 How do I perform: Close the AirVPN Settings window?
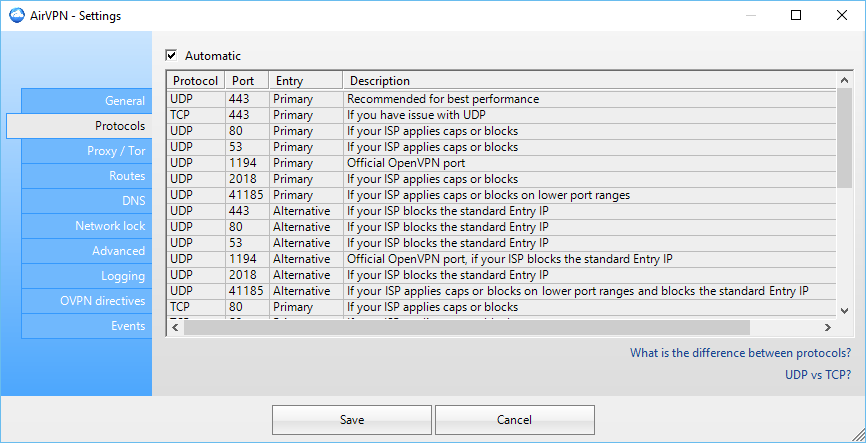coord(842,15)
